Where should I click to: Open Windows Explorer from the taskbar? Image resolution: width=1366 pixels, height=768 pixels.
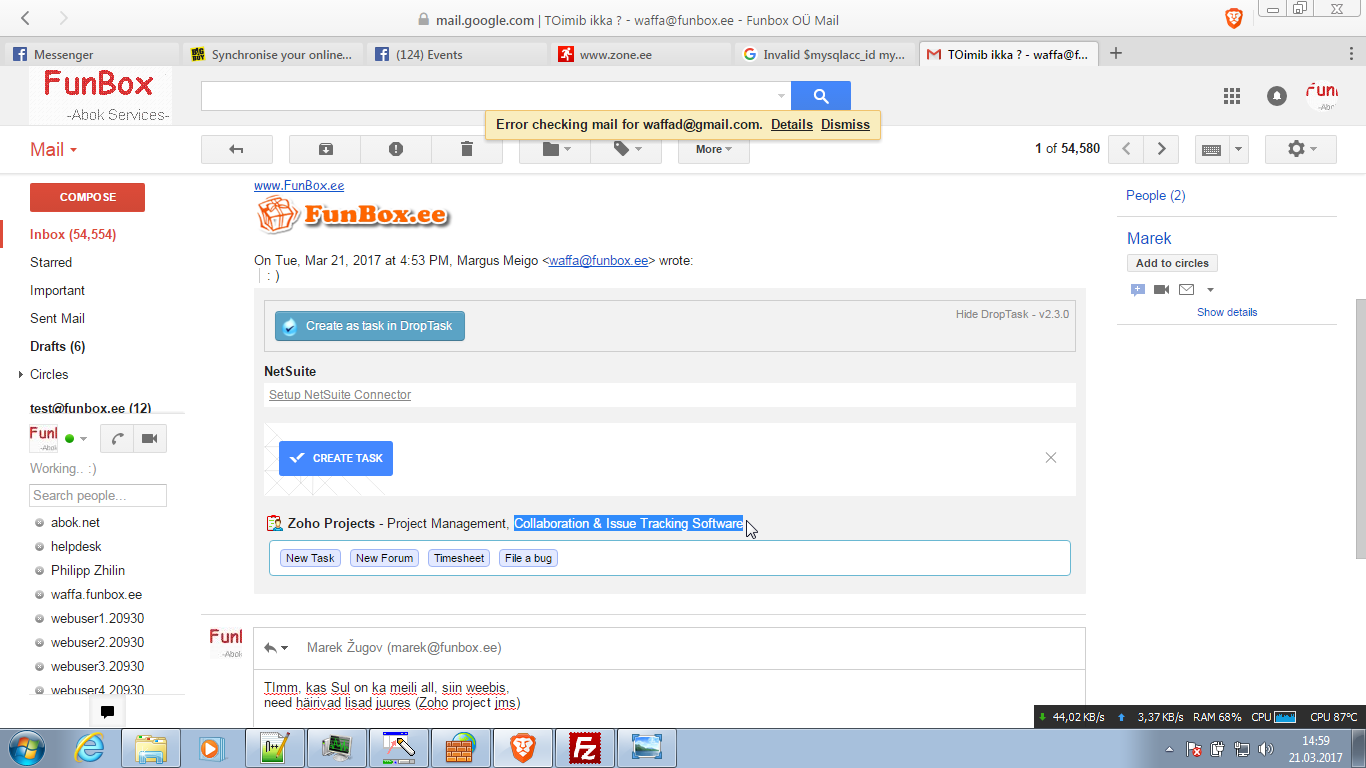pos(151,748)
